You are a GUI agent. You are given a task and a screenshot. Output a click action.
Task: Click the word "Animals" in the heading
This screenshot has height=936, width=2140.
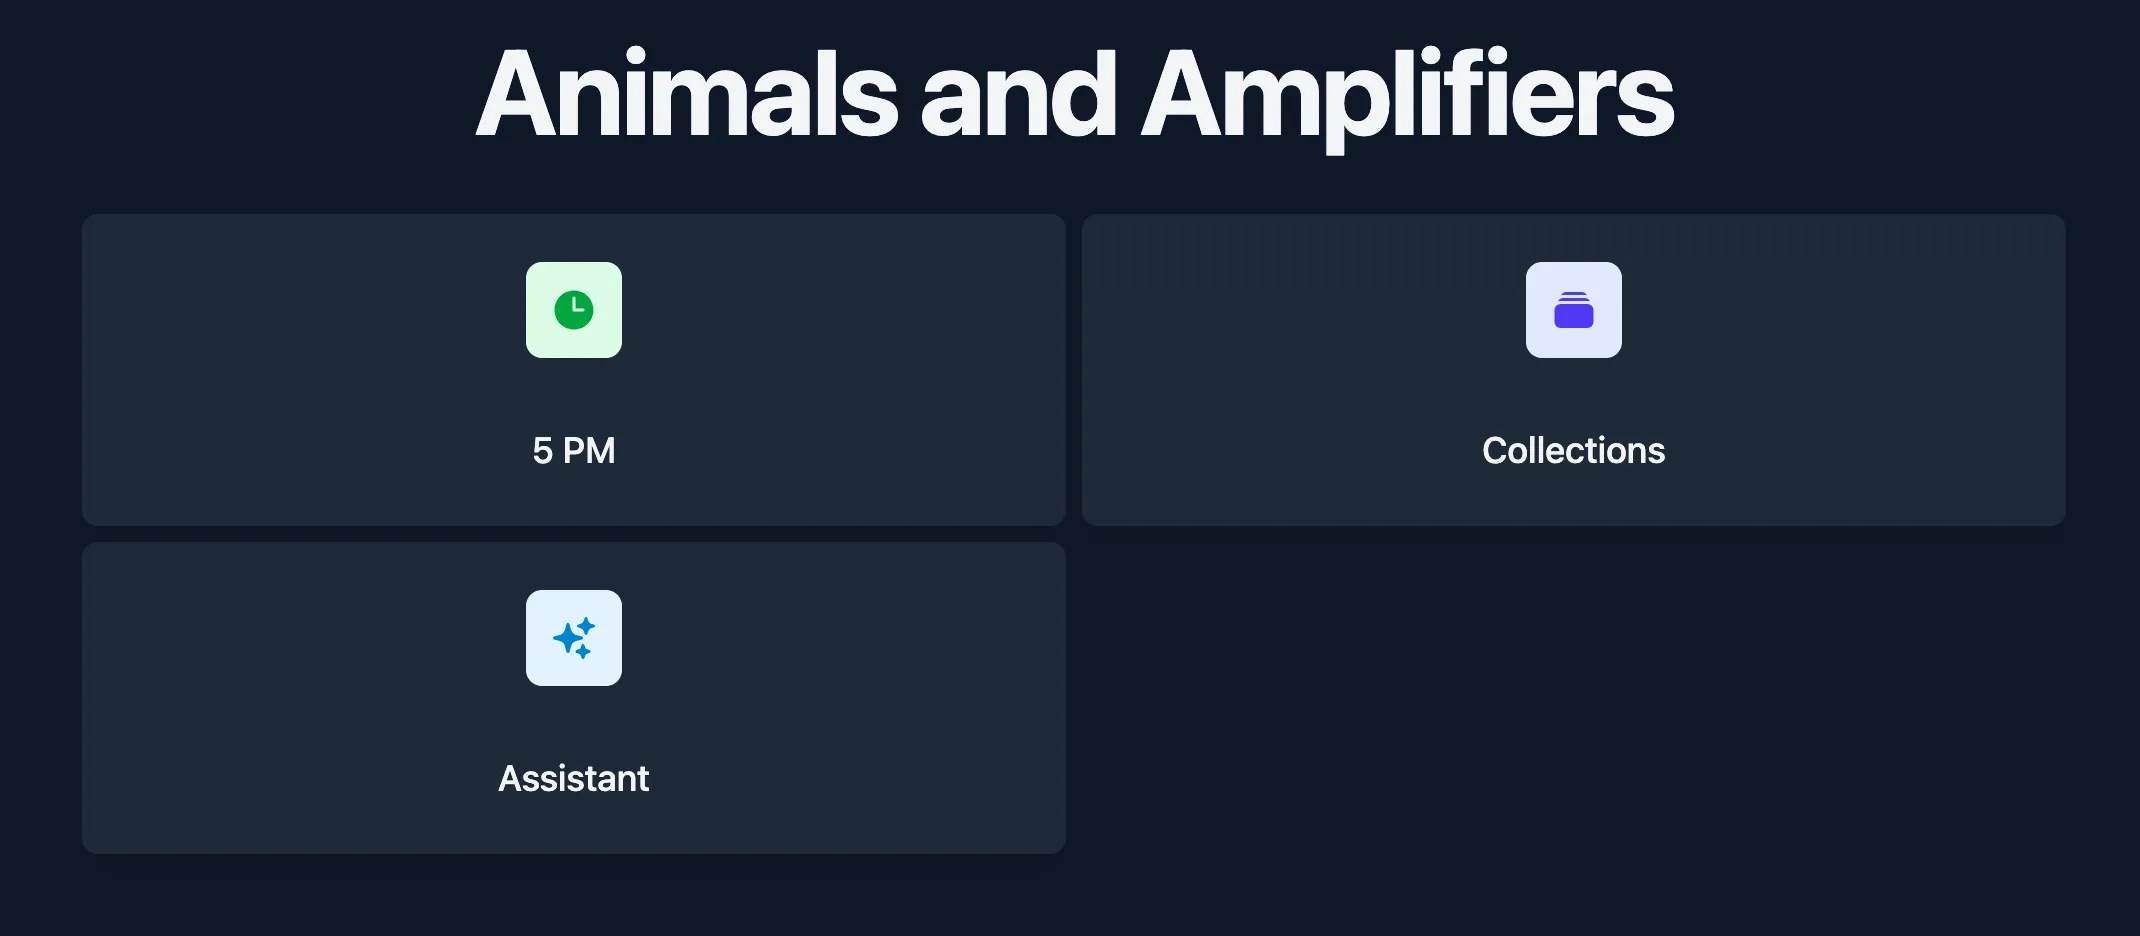point(687,96)
